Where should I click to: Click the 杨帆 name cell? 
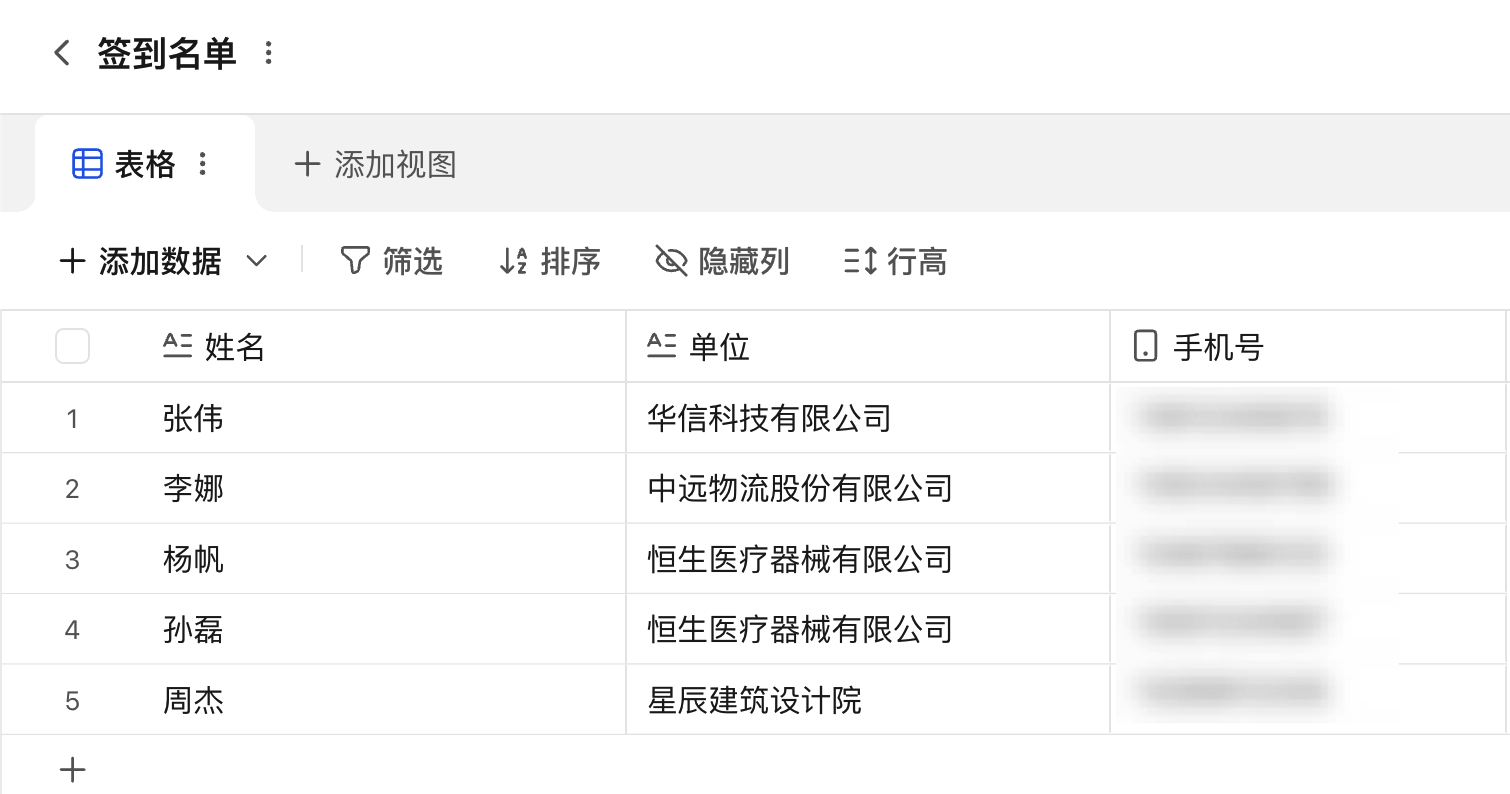[x=385, y=559]
